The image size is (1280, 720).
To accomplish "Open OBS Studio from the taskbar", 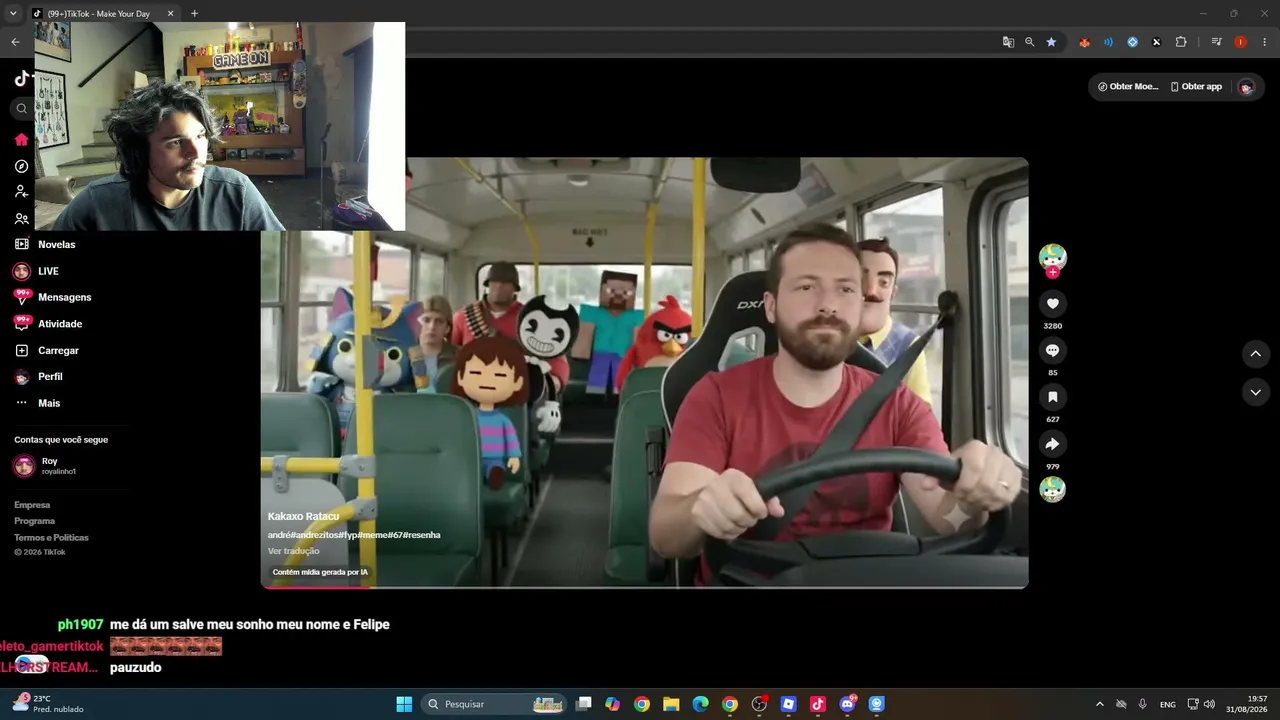I will coord(759,704).
